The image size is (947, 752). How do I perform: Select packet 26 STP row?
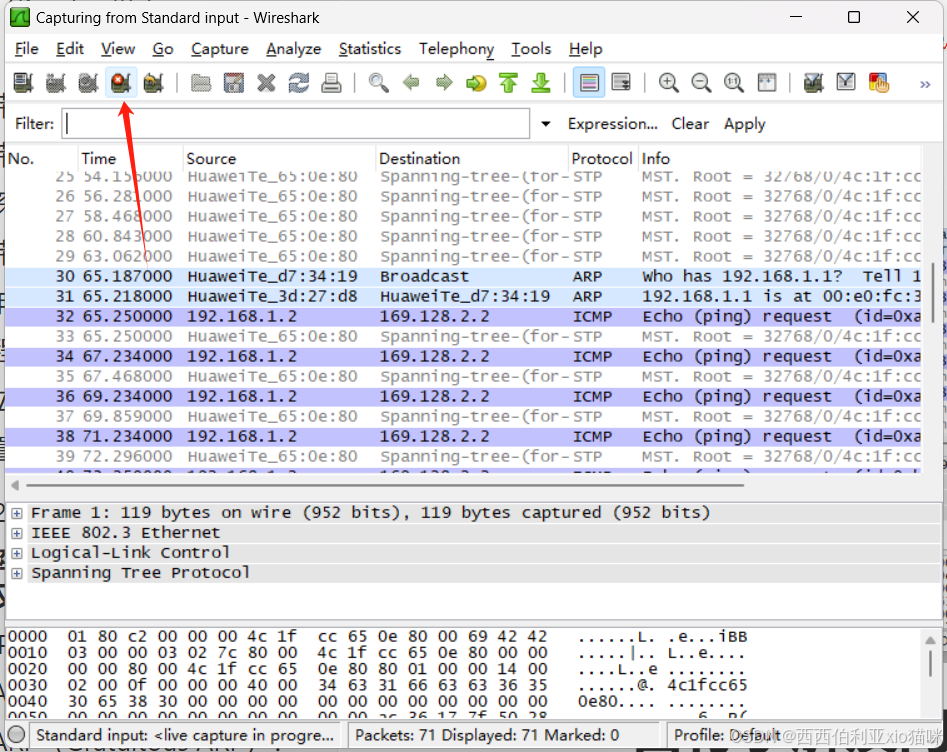[x=463, y=196]
